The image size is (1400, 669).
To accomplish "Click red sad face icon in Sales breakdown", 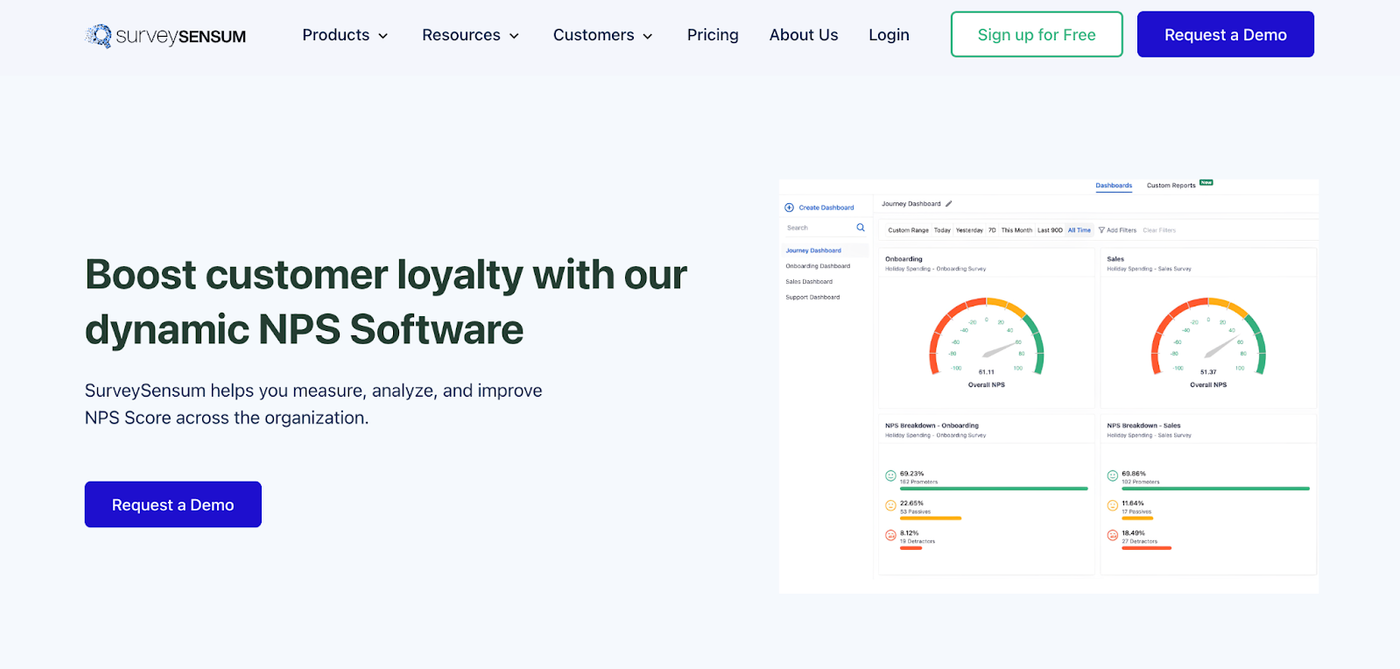I will [x=1113, y=536].
